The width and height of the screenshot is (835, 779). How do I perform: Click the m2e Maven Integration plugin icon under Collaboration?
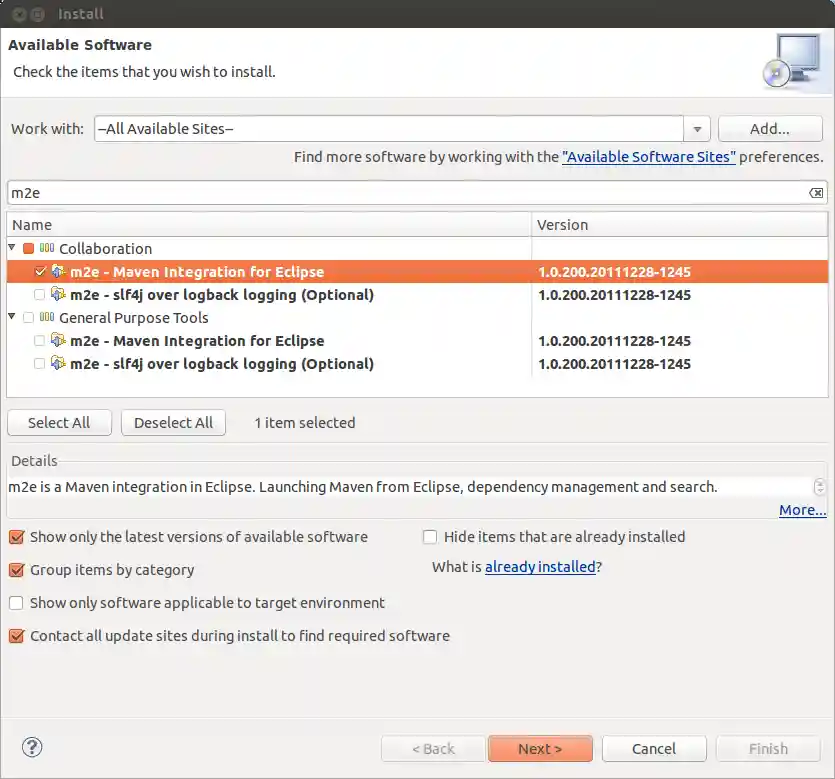(58, 271)
